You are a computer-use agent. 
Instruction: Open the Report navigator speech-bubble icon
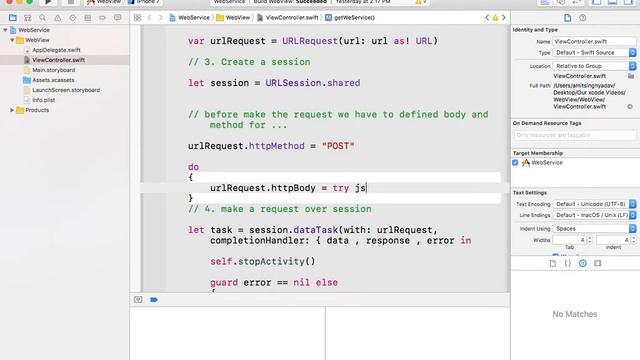pos(118,18)
